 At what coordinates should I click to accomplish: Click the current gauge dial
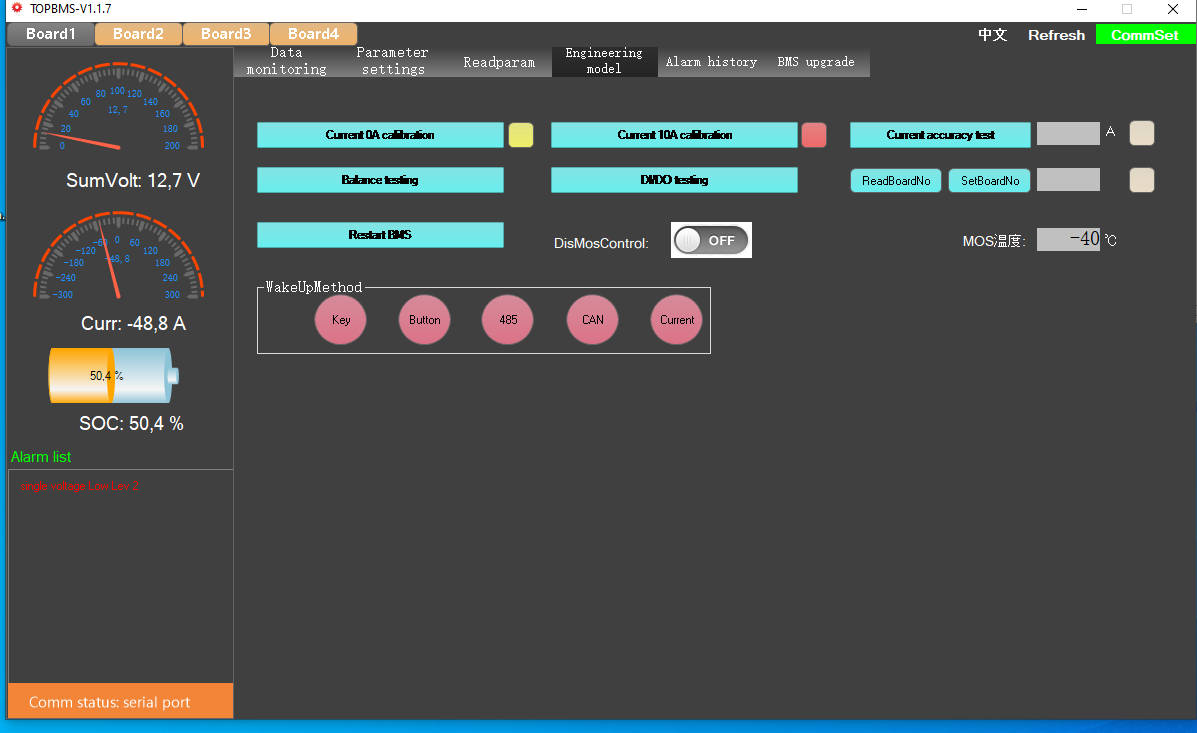coord(118,256)
